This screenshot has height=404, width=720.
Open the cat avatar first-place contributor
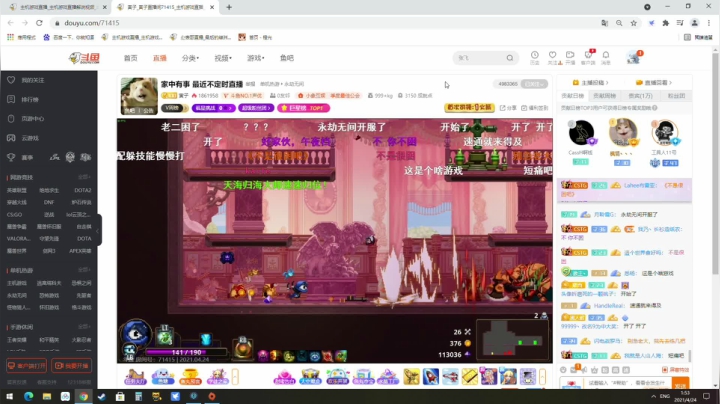[x=623, y=132]
